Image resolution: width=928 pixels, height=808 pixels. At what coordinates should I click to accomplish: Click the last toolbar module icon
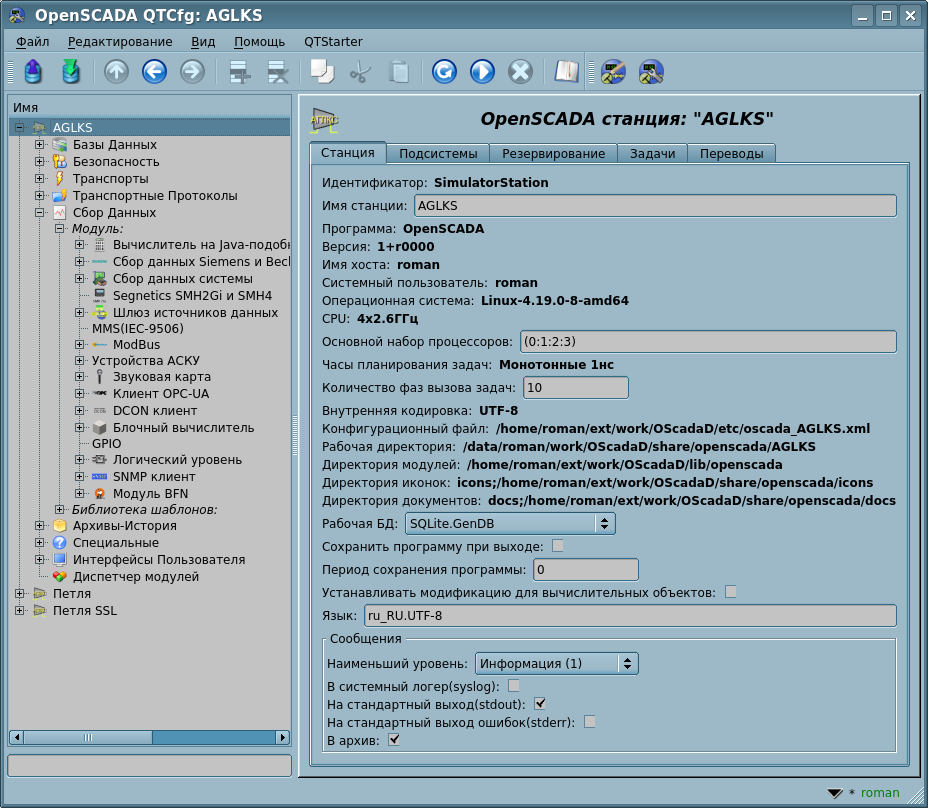pyautogui.click(x=651, y=72)
